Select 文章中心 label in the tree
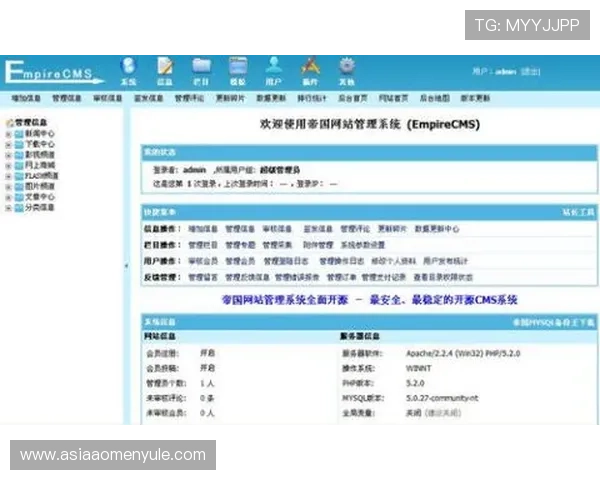The image size is (600, 480). pos(40,197)
